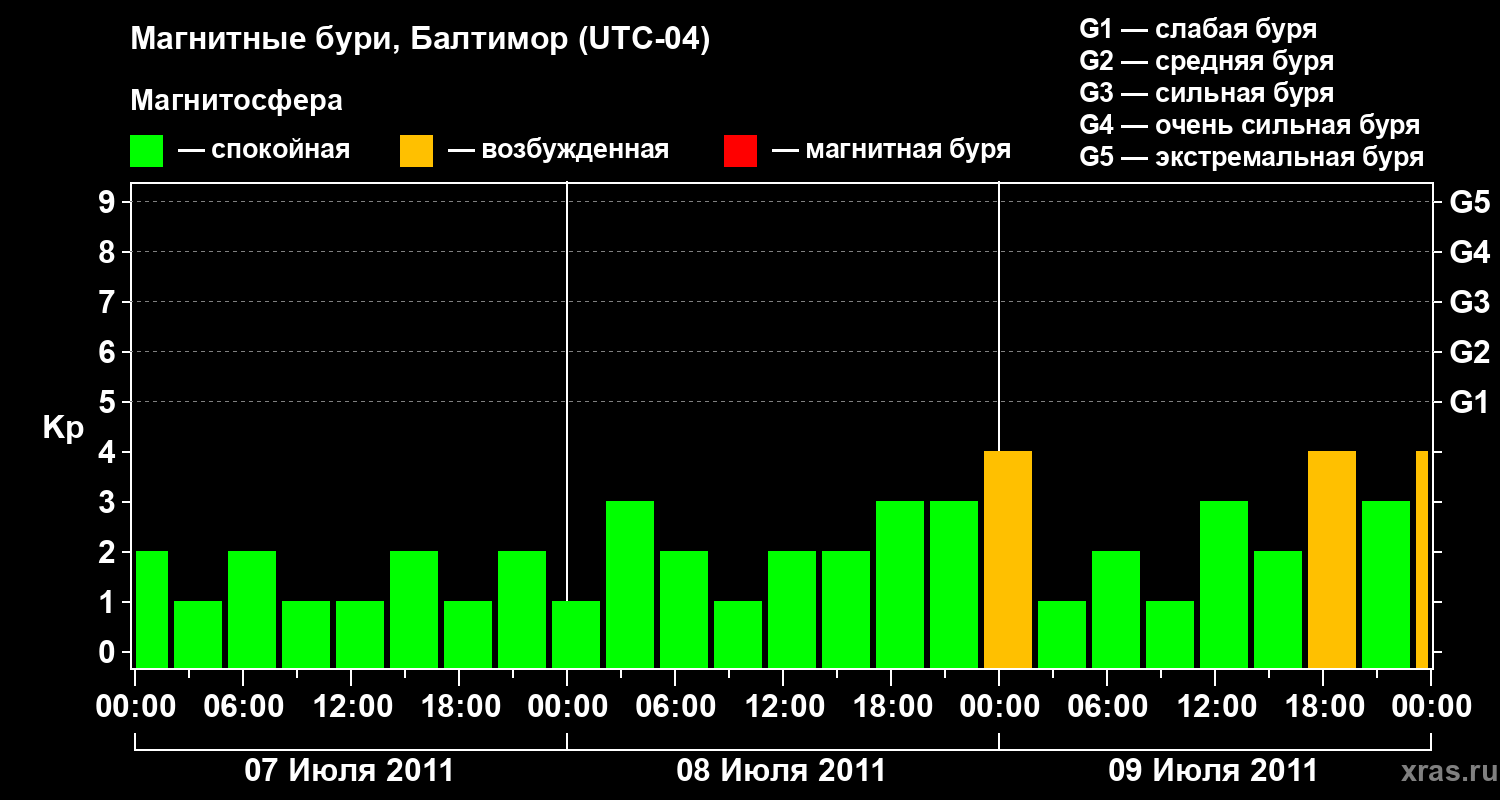
Task: Click the red магнитная буря legend swatch
Action: click(740, 151)
